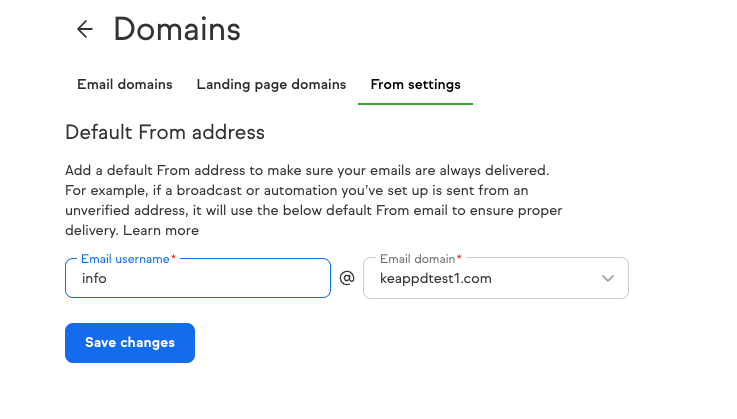737x419 pixels.
Task: Open the Email domain combo box
Action: click(x=496, y=278)
